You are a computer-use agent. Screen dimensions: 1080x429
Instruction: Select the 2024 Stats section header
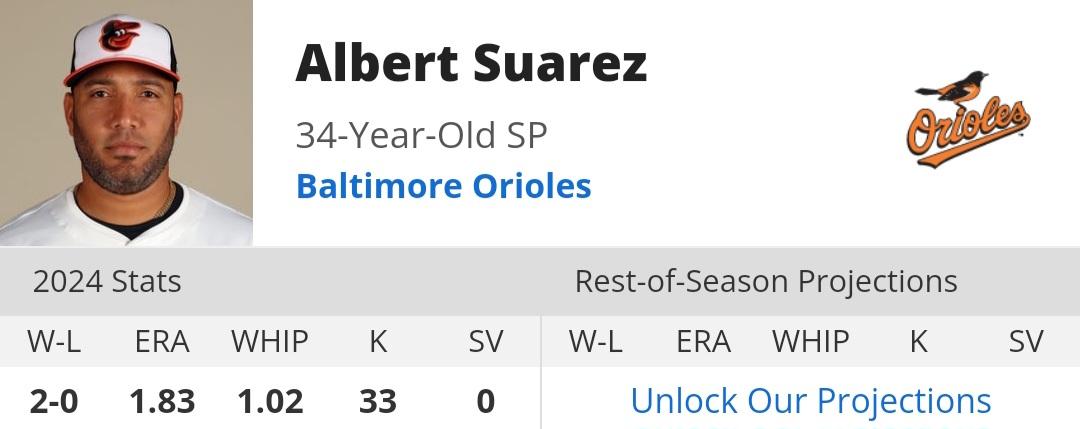pyautogui.click(x=107, y=282)
